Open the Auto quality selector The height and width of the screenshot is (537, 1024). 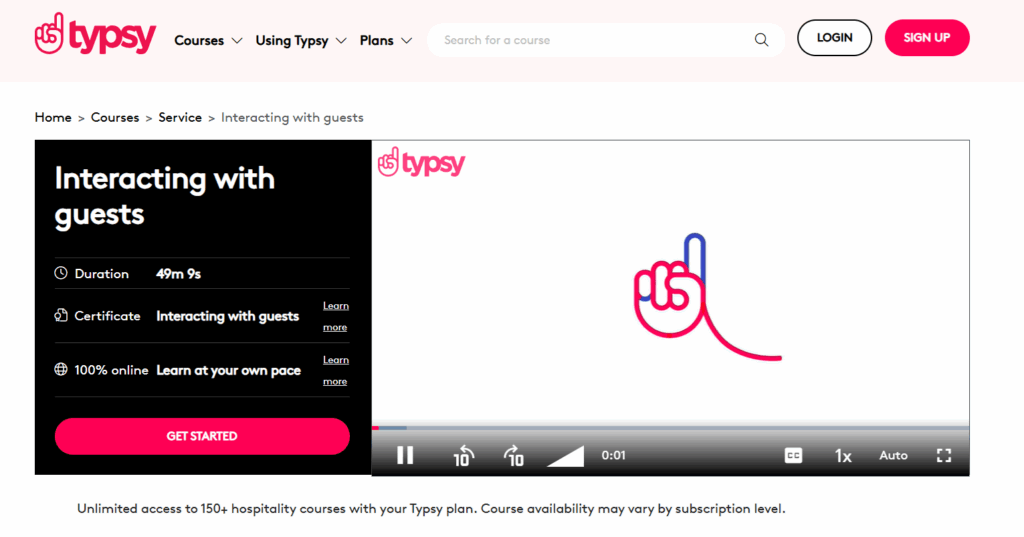(x=893, y=455)
